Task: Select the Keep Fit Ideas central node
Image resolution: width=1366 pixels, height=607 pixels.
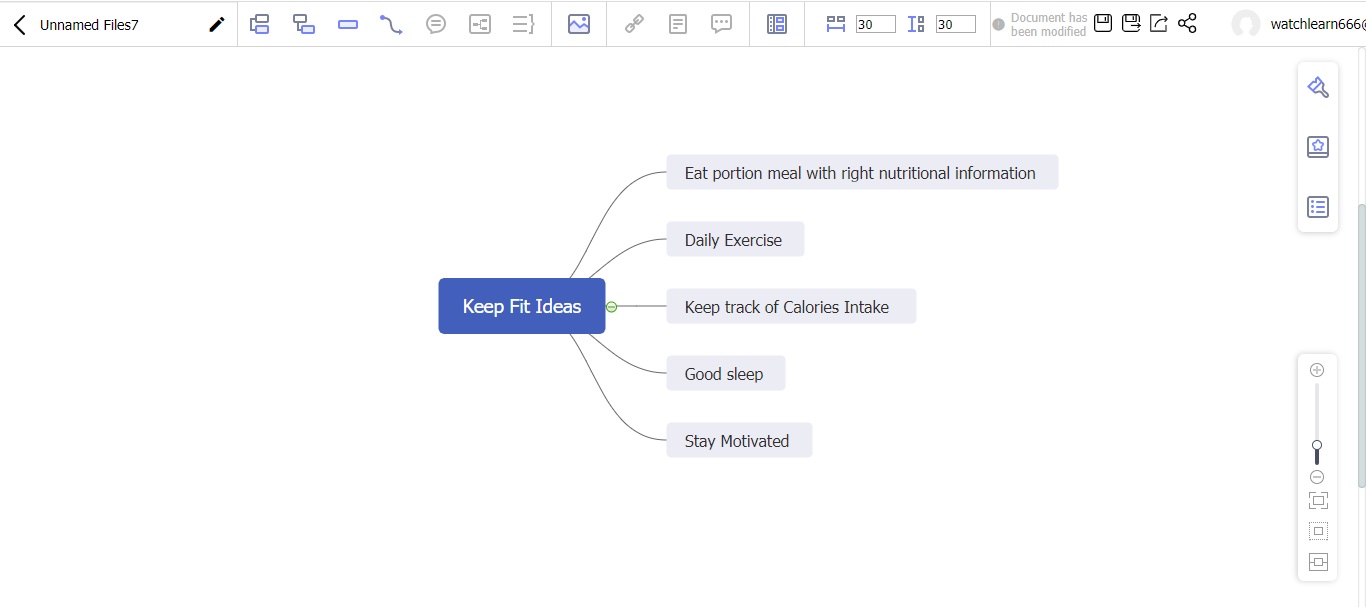Action: pos(522,306)
